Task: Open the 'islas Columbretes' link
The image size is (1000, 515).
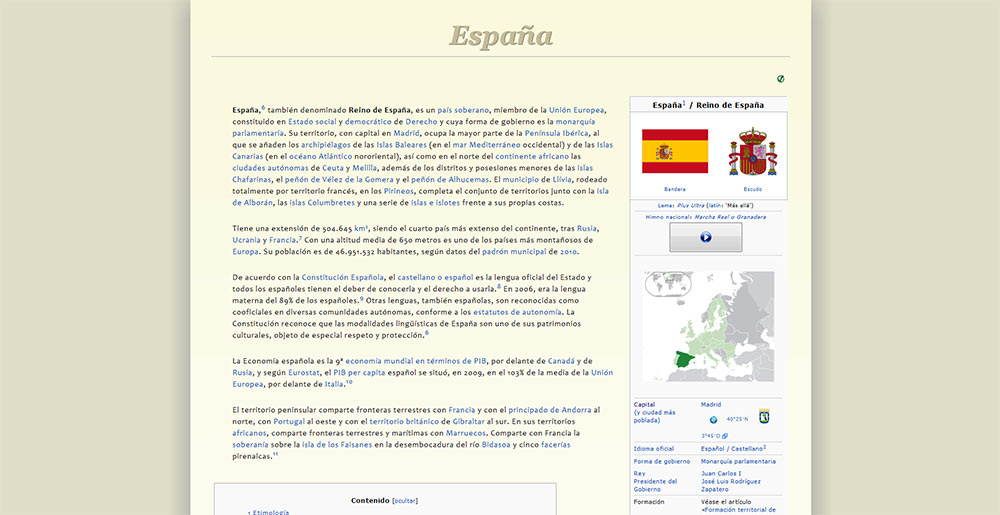Action: tap(322, 203)
